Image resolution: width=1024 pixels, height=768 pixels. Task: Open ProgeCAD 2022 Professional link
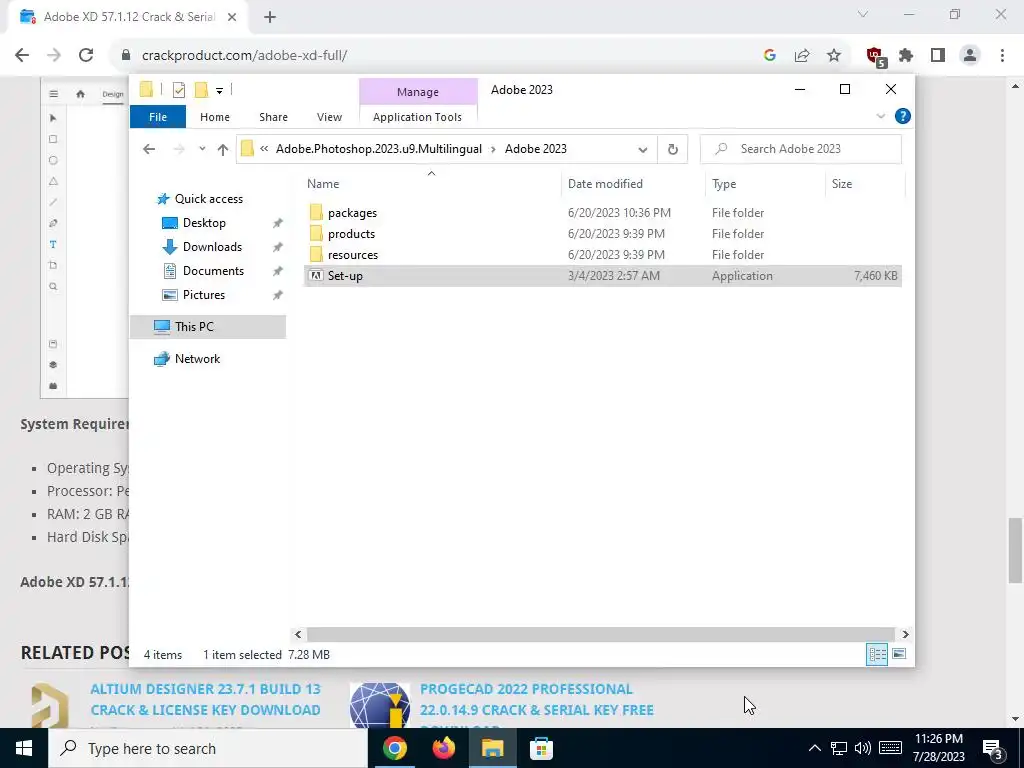coord(537,699)
